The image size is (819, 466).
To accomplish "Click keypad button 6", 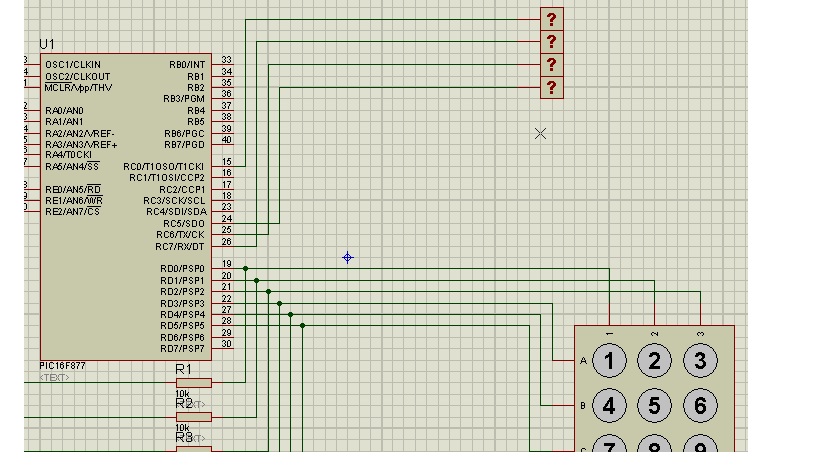I will click(x=700, y=405).
